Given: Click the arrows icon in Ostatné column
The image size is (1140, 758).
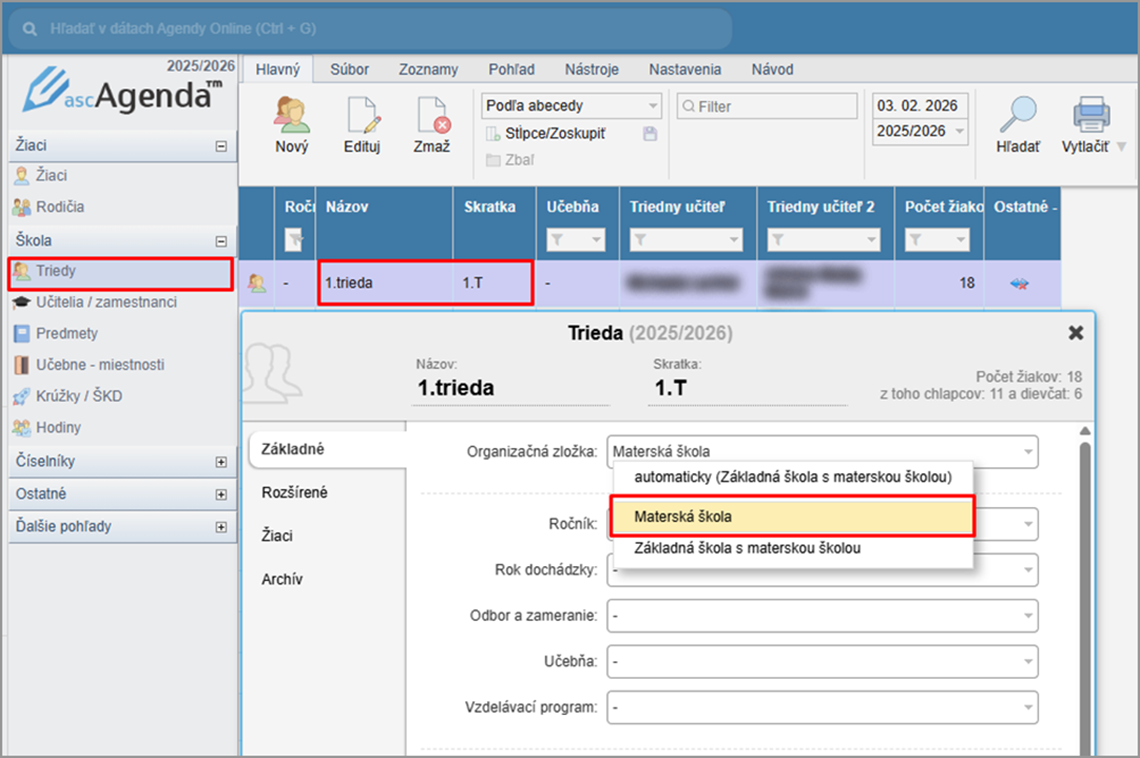Looking at the screenshot, I should click(1020, 284).
